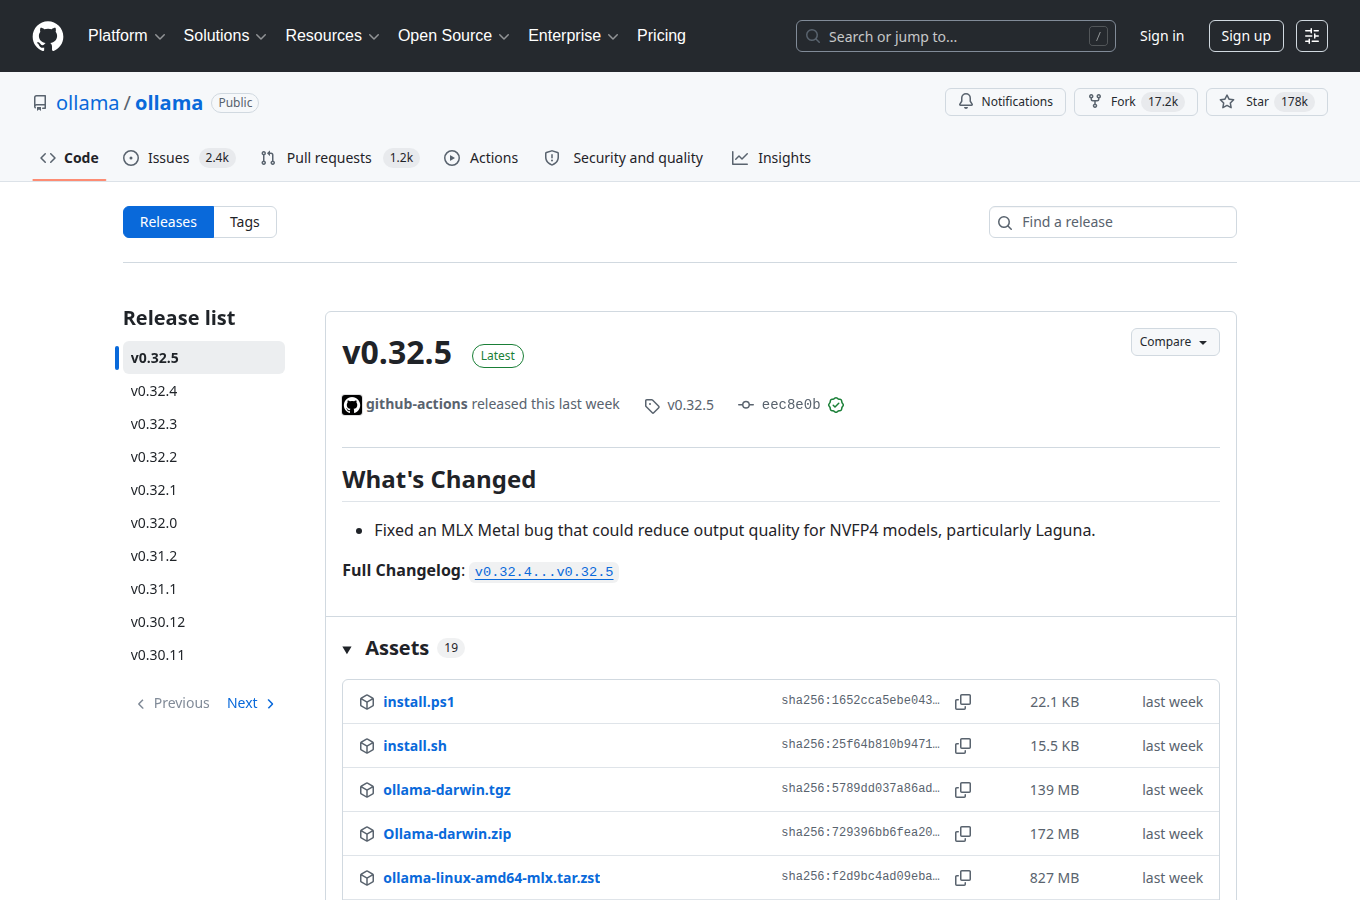Copy sha256 for install.sh

(963, 746)
